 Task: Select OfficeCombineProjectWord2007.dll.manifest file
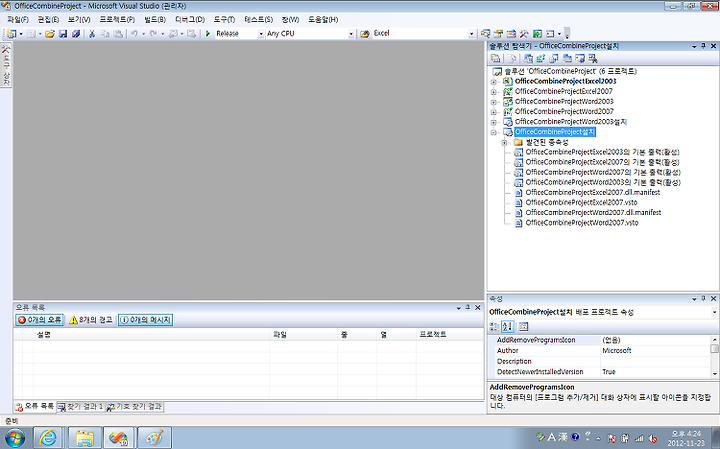(x=593, y=213)
